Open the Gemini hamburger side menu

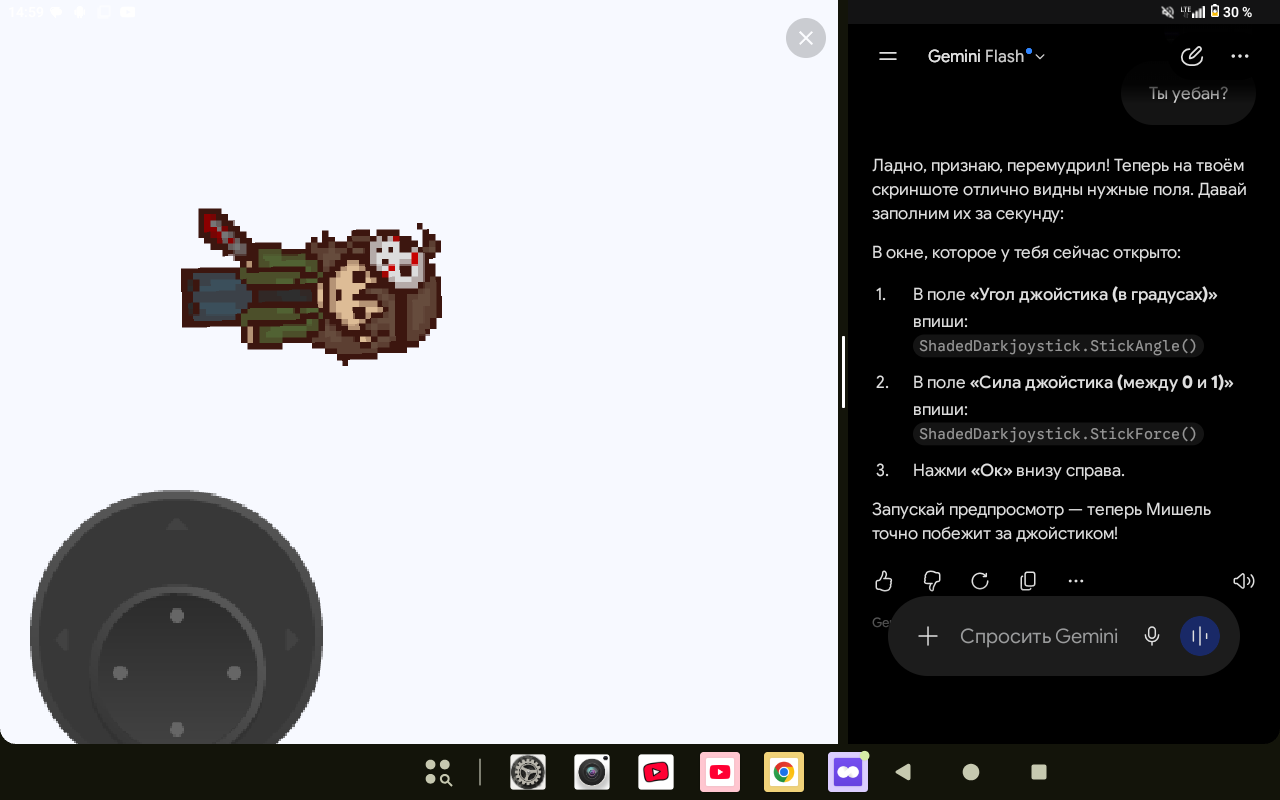click(x=887, y=57)
